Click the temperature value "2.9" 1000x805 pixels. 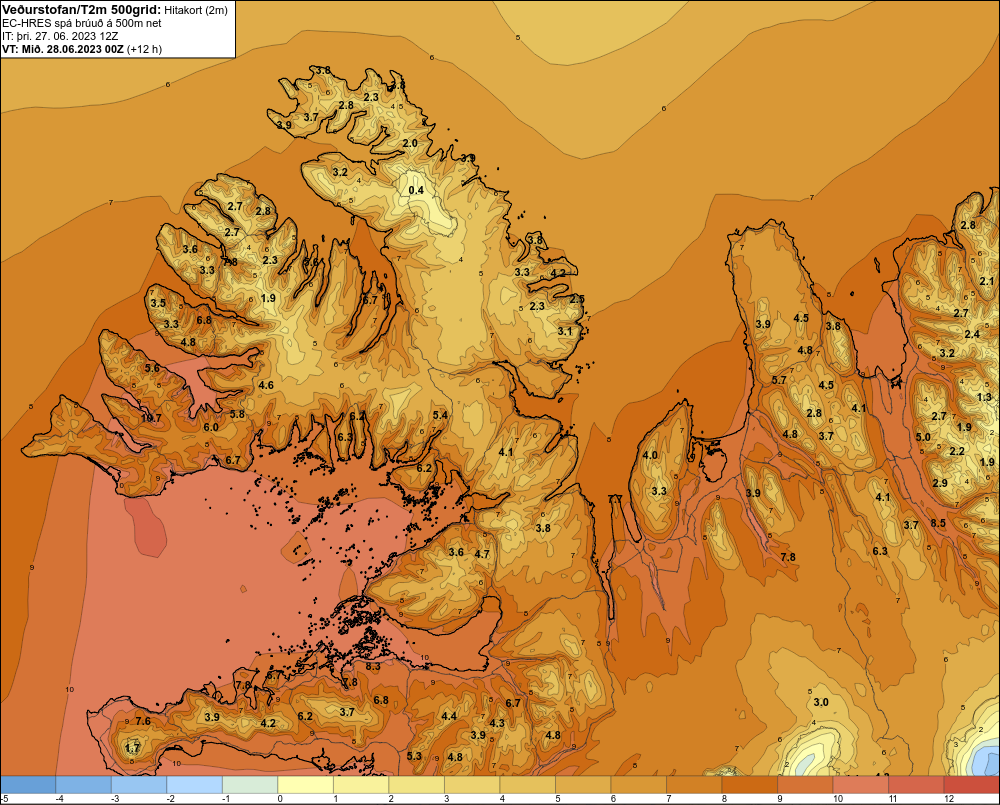(940, 483)
